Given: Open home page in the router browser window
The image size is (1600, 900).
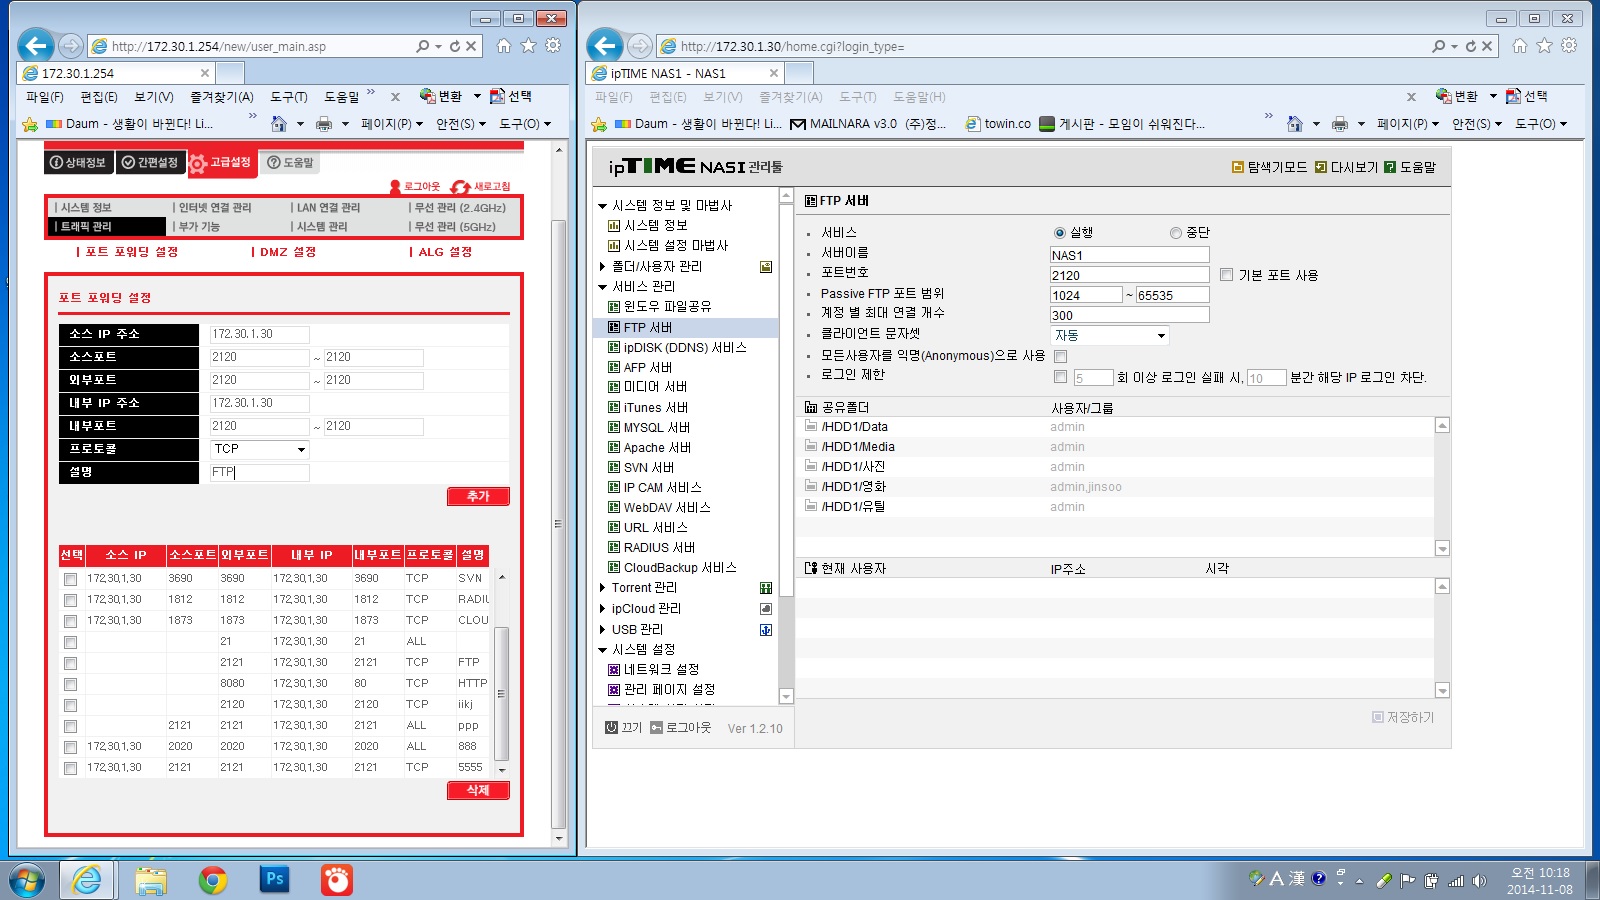Looking at the screenshot, I should (x=504, y=46).
